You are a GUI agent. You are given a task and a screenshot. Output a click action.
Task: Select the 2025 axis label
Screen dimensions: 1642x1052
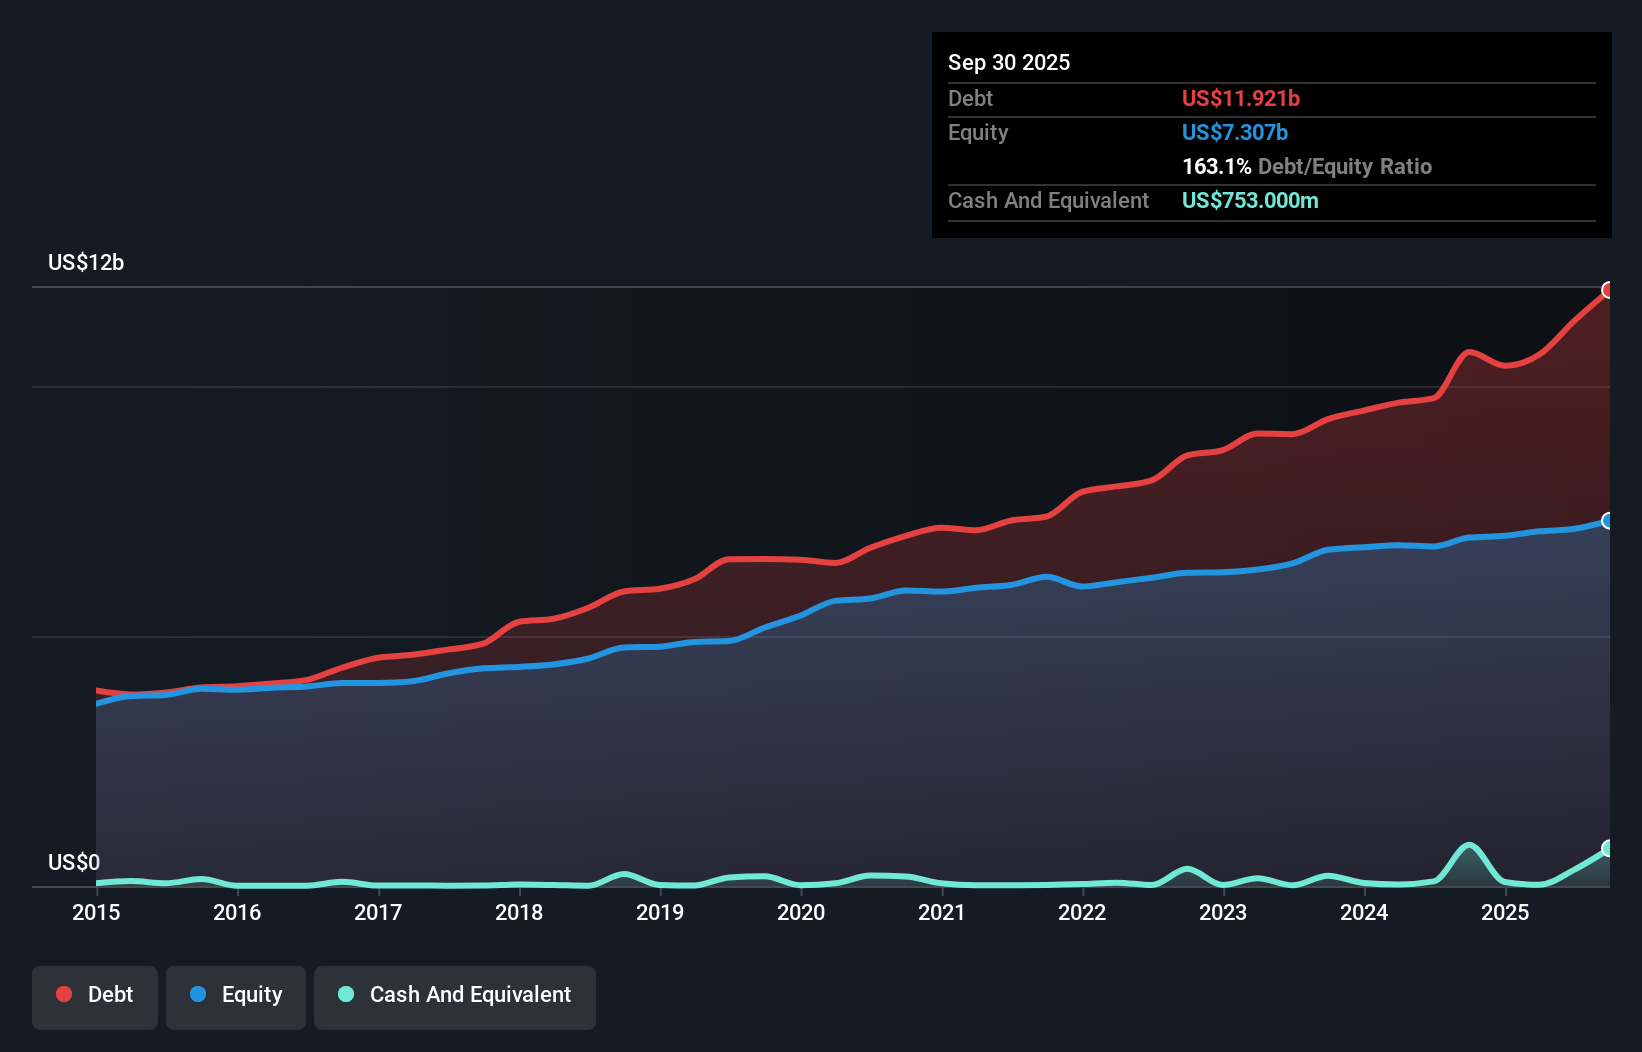(1506, 913)
